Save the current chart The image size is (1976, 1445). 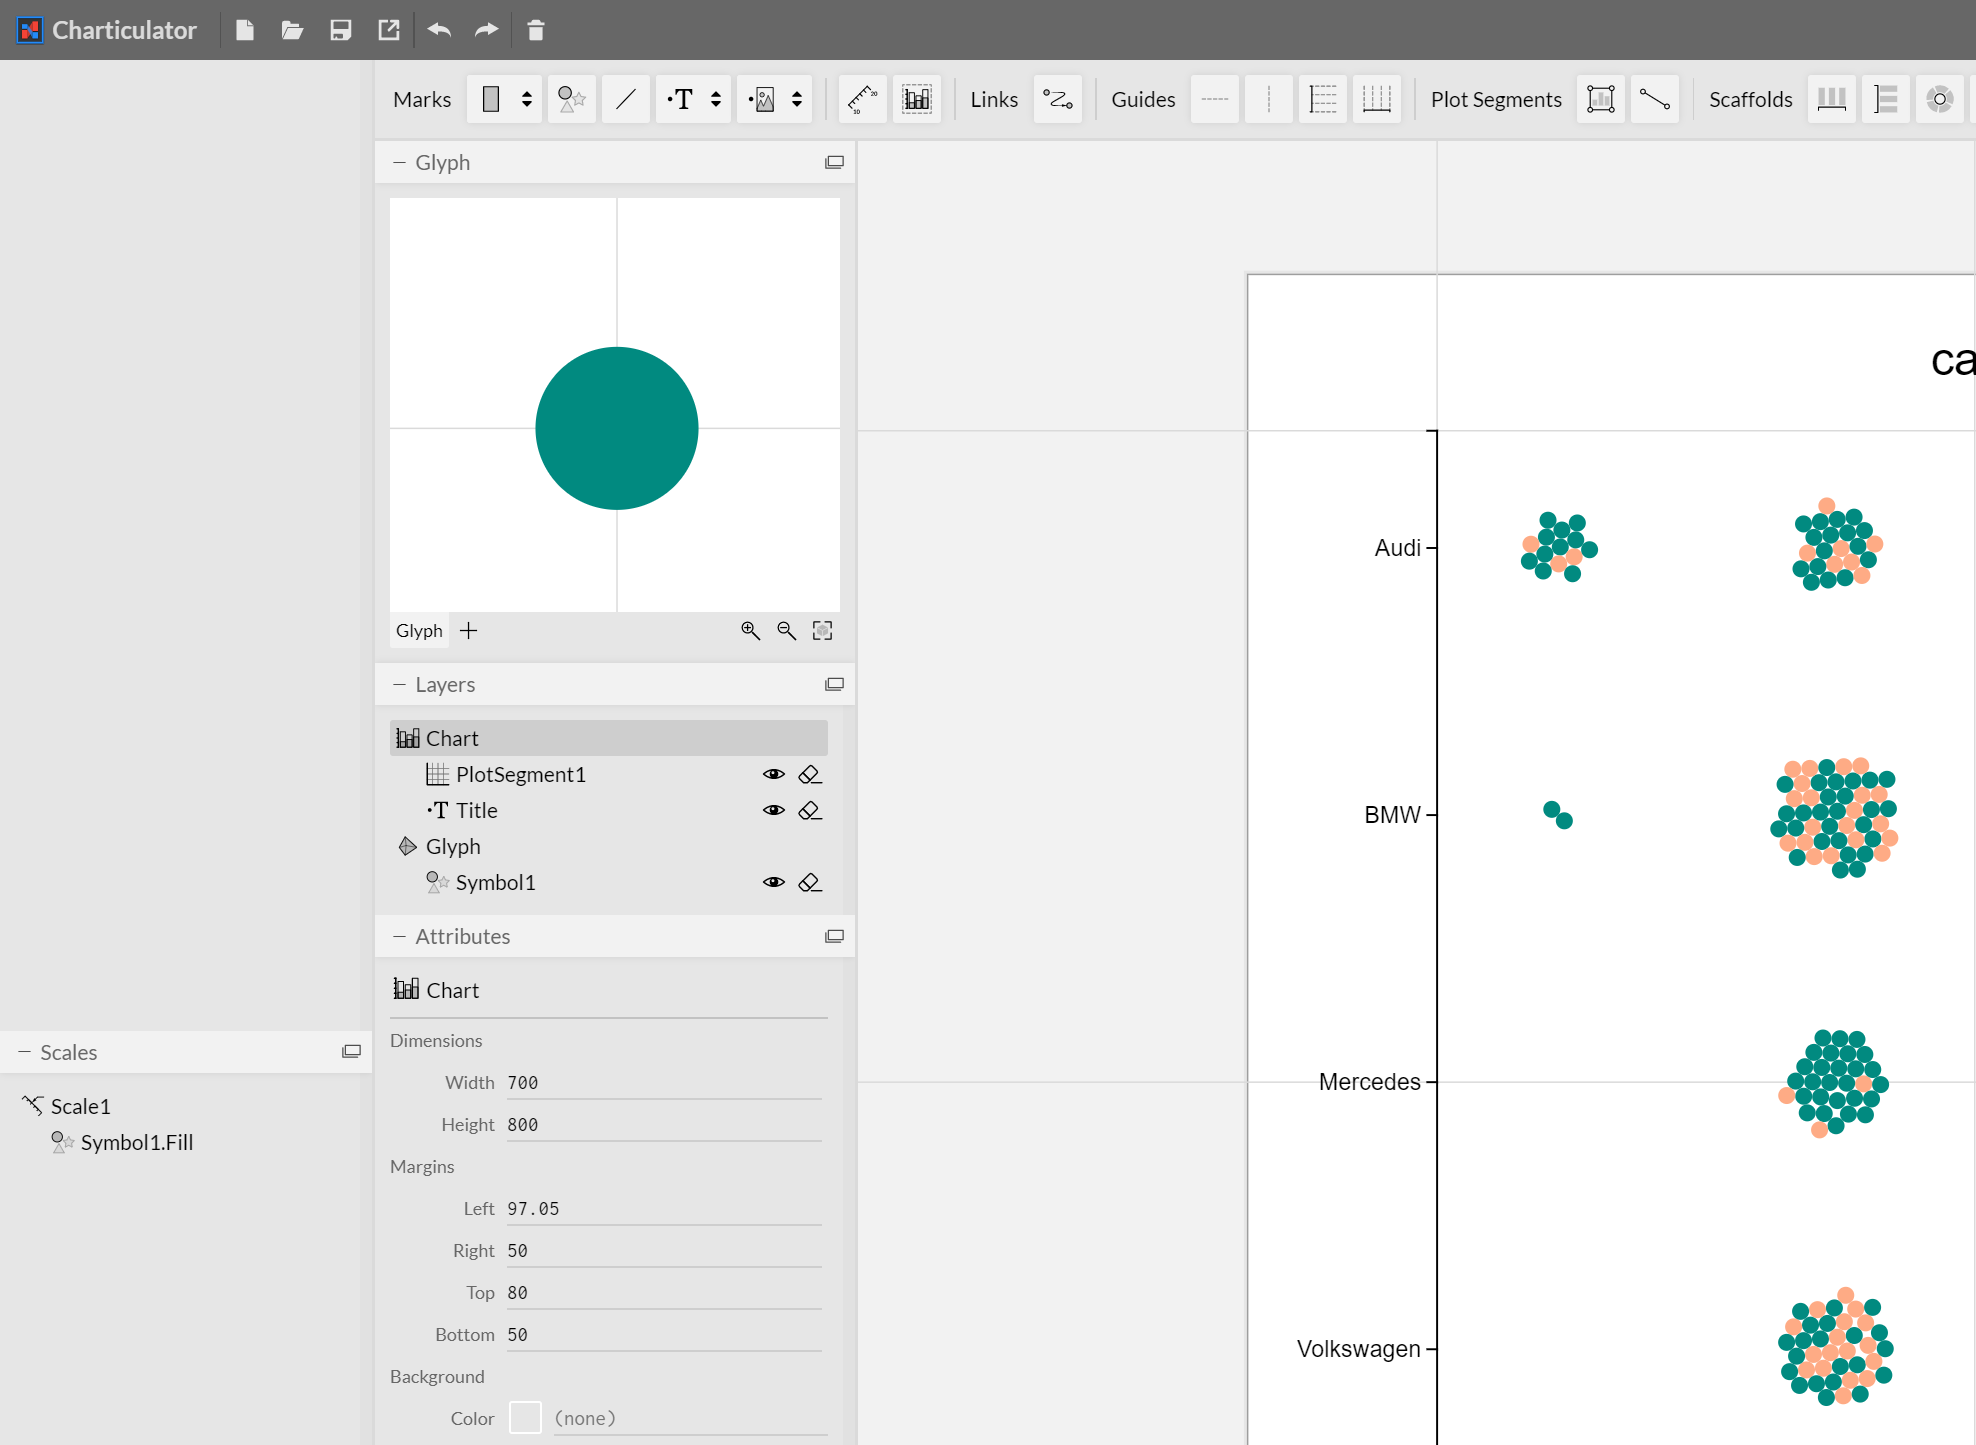340,30
